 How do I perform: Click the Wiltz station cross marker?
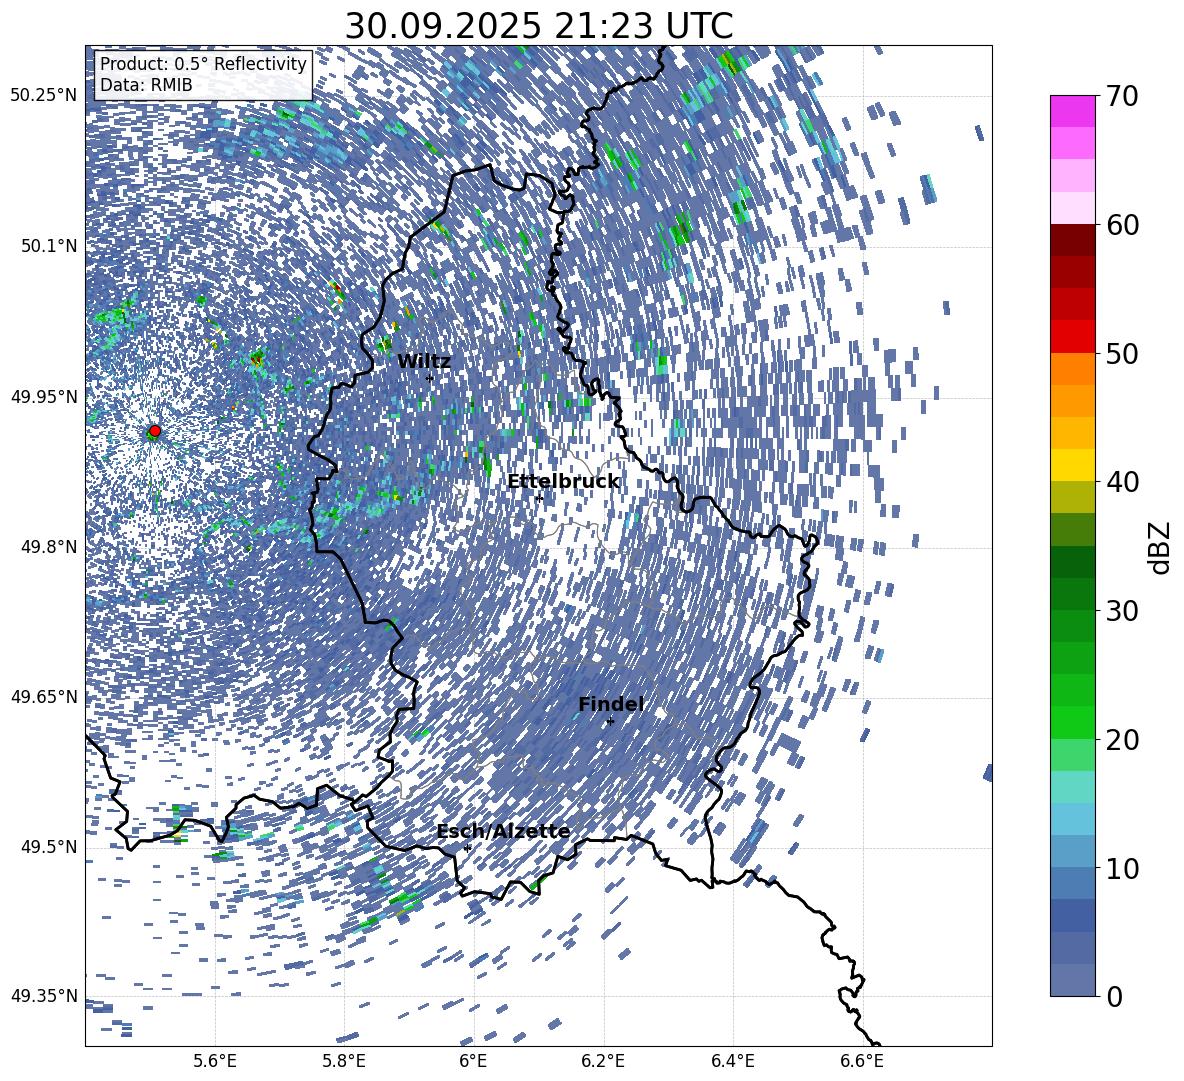coord(430,378)
